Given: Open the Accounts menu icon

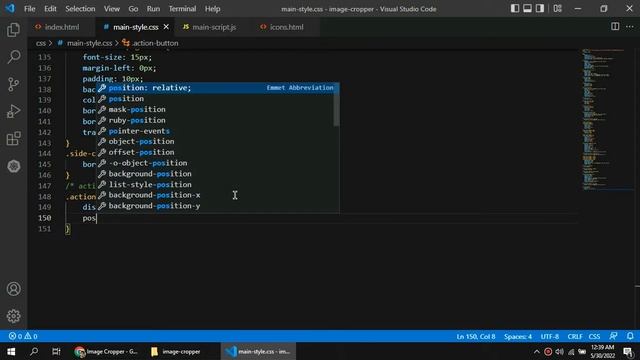Looking at the screenshot, I should tap(13, 289).
